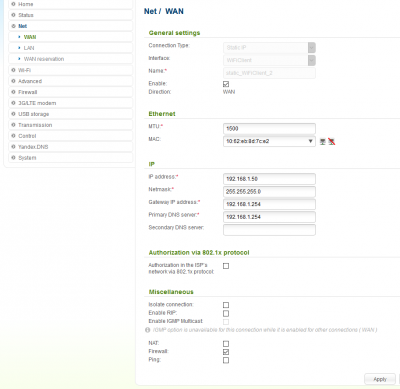Click the General settings section heading
This screenshot has height=389, width=400.
(x=174, y=33)
